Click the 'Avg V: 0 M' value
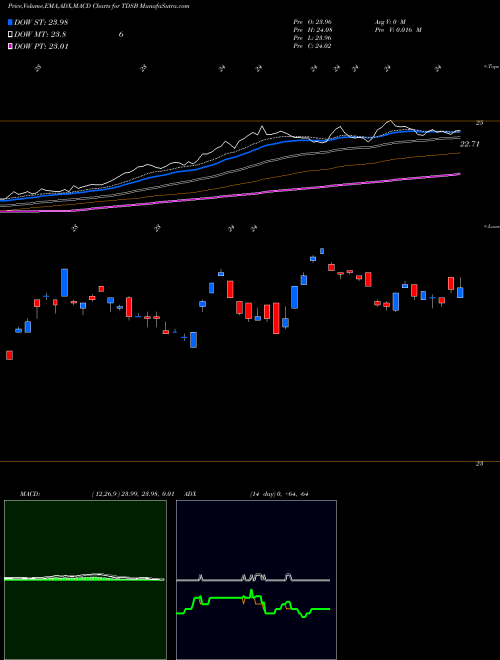 pyautogui.click(x=391, y=22)
